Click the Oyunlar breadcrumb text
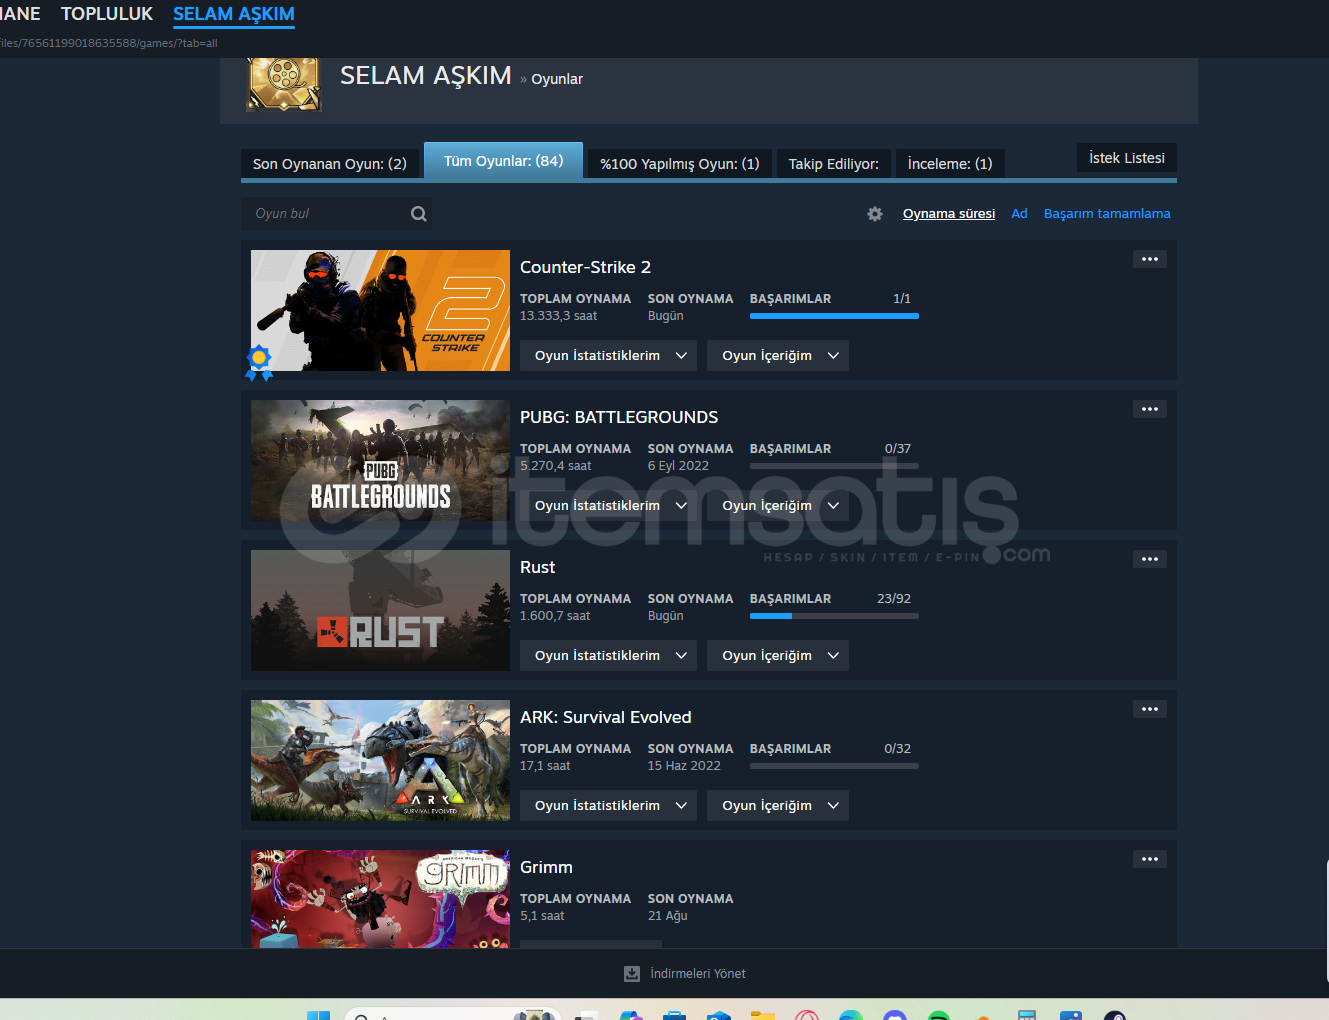 click(557, 79)
